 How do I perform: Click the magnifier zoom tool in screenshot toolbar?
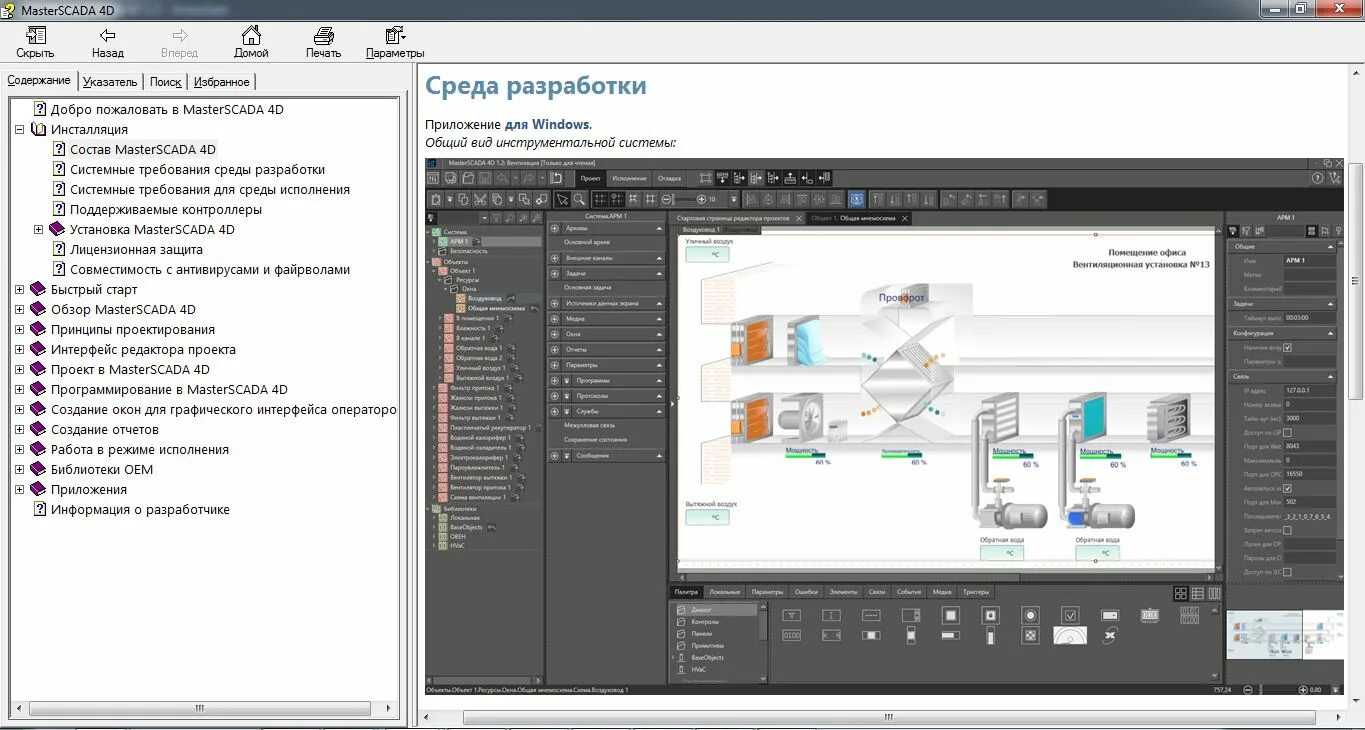click(x=579, y=199)
